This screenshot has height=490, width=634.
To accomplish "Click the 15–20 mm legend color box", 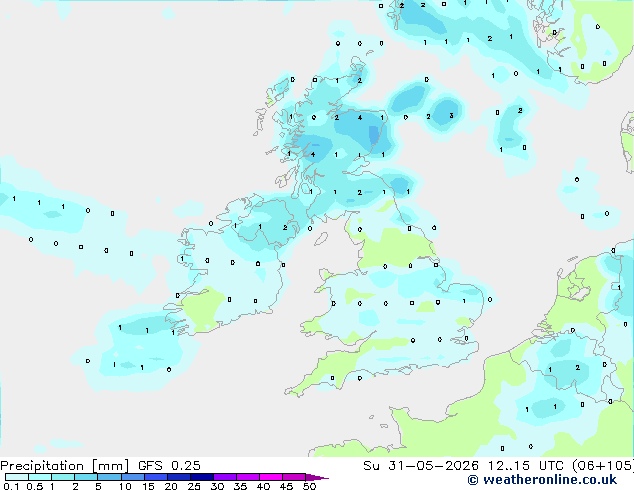I will point(156,477).
